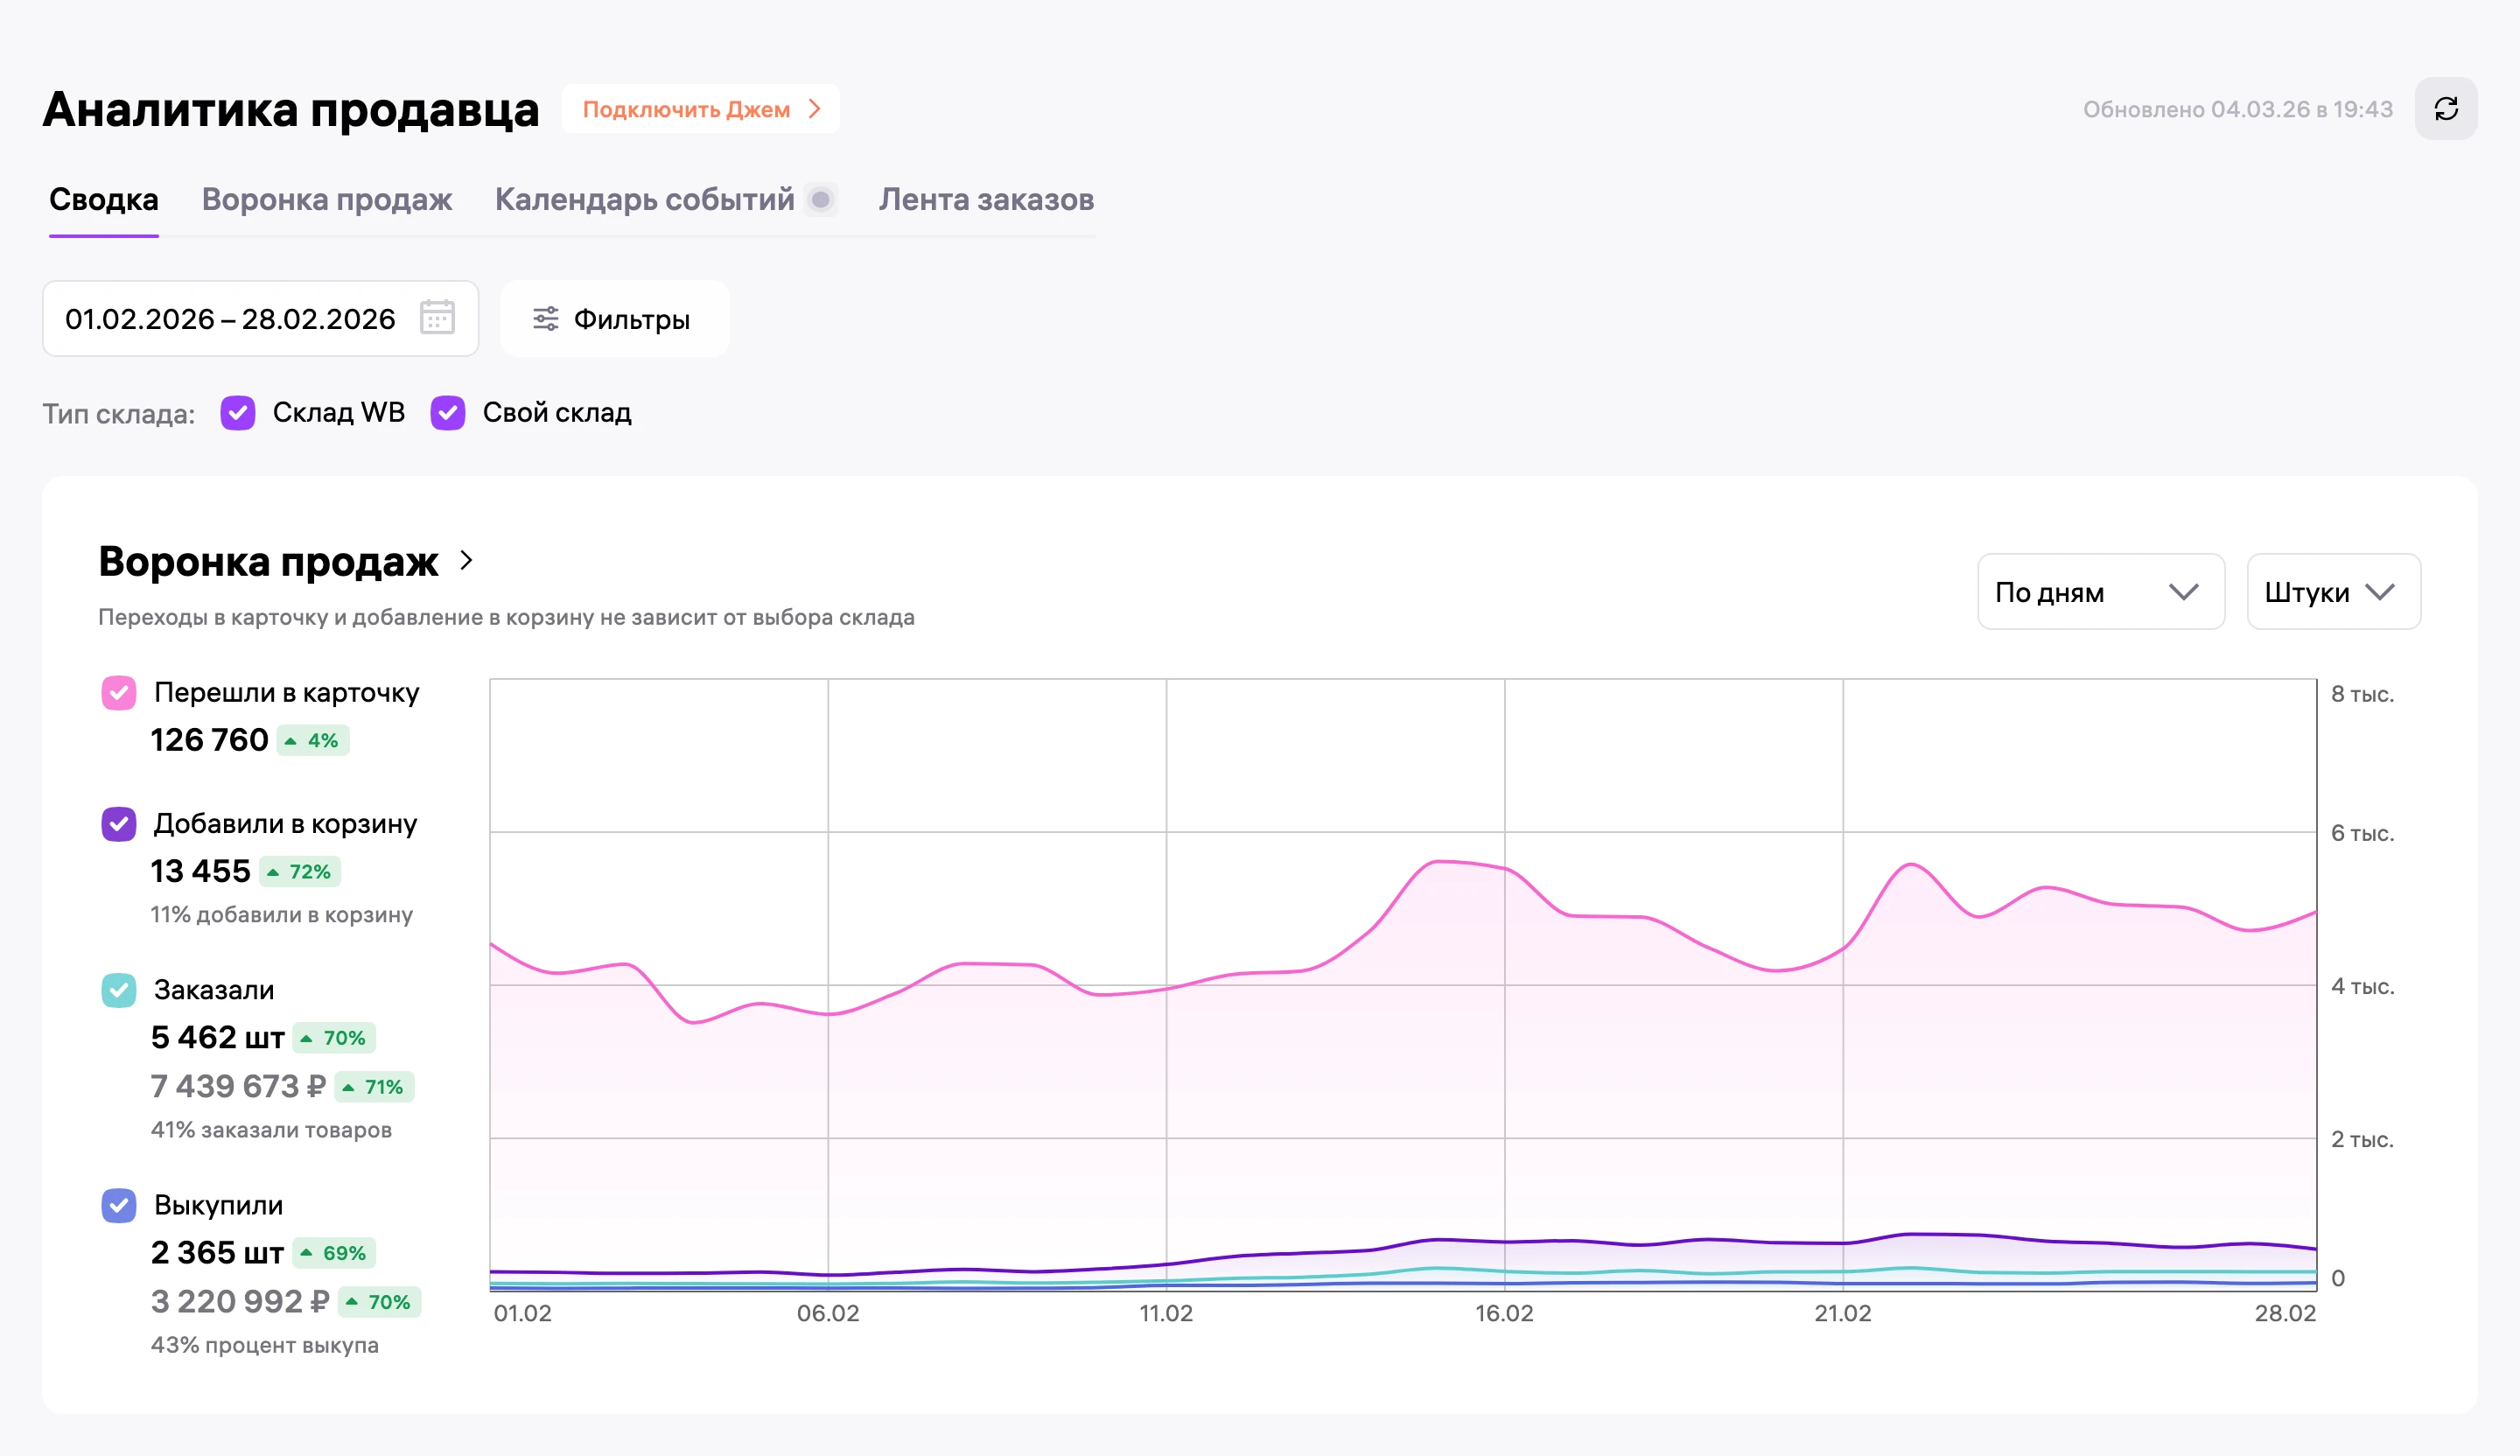The height and width of the screenshot is (1456, 2520).
Task: Disable the Выкупили series checkbox
Action: point(119,1205)
